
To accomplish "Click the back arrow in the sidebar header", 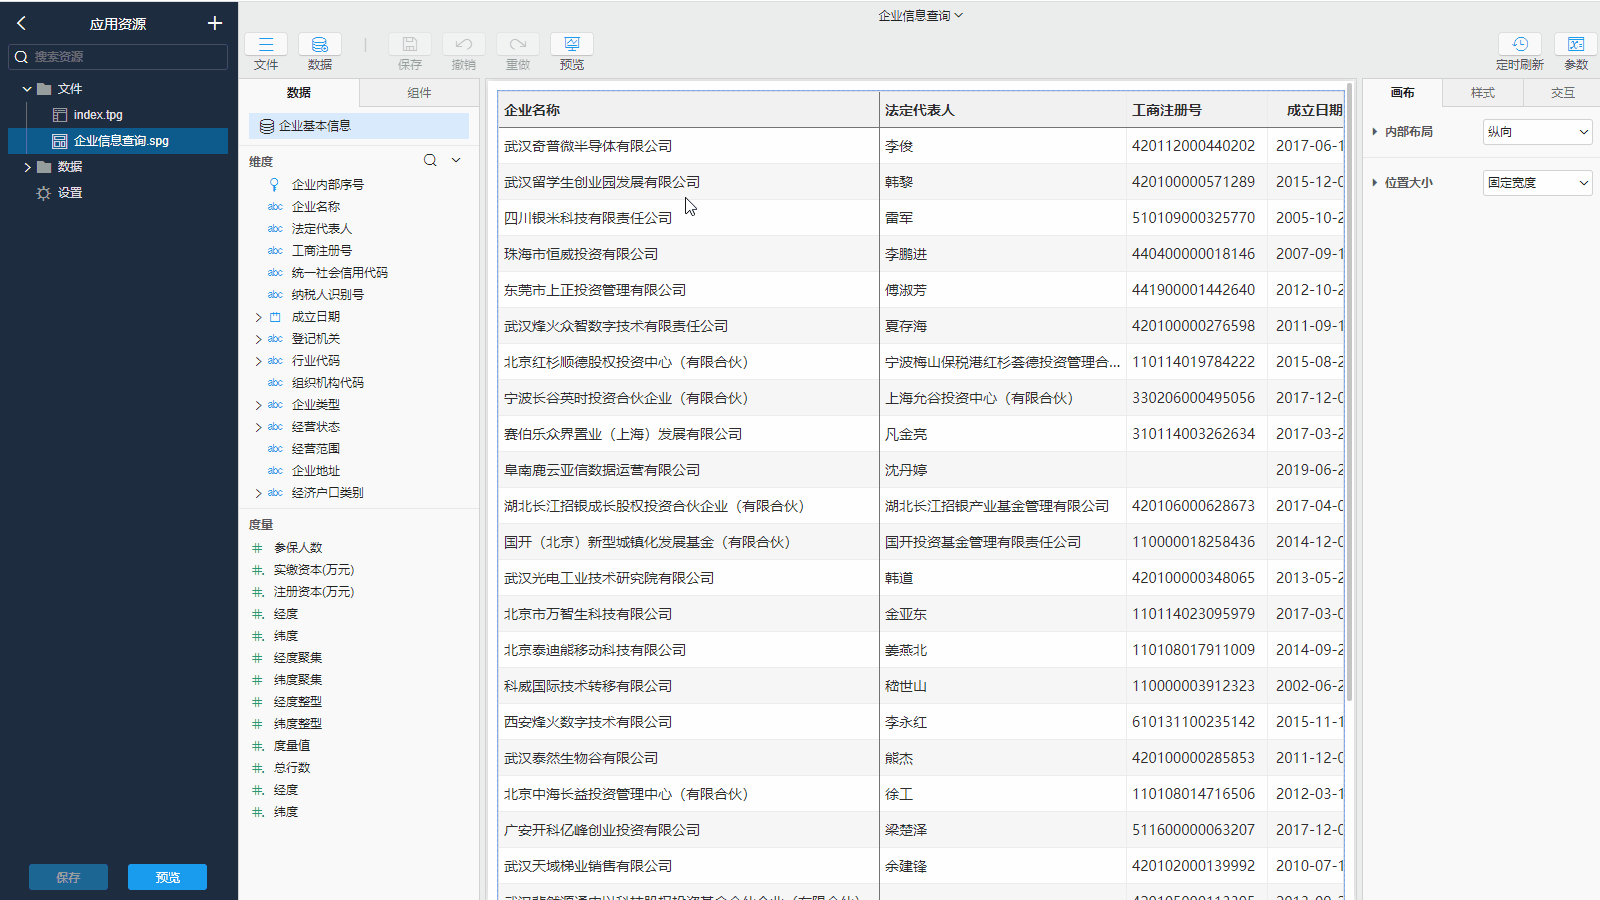I will coord(20,23).
